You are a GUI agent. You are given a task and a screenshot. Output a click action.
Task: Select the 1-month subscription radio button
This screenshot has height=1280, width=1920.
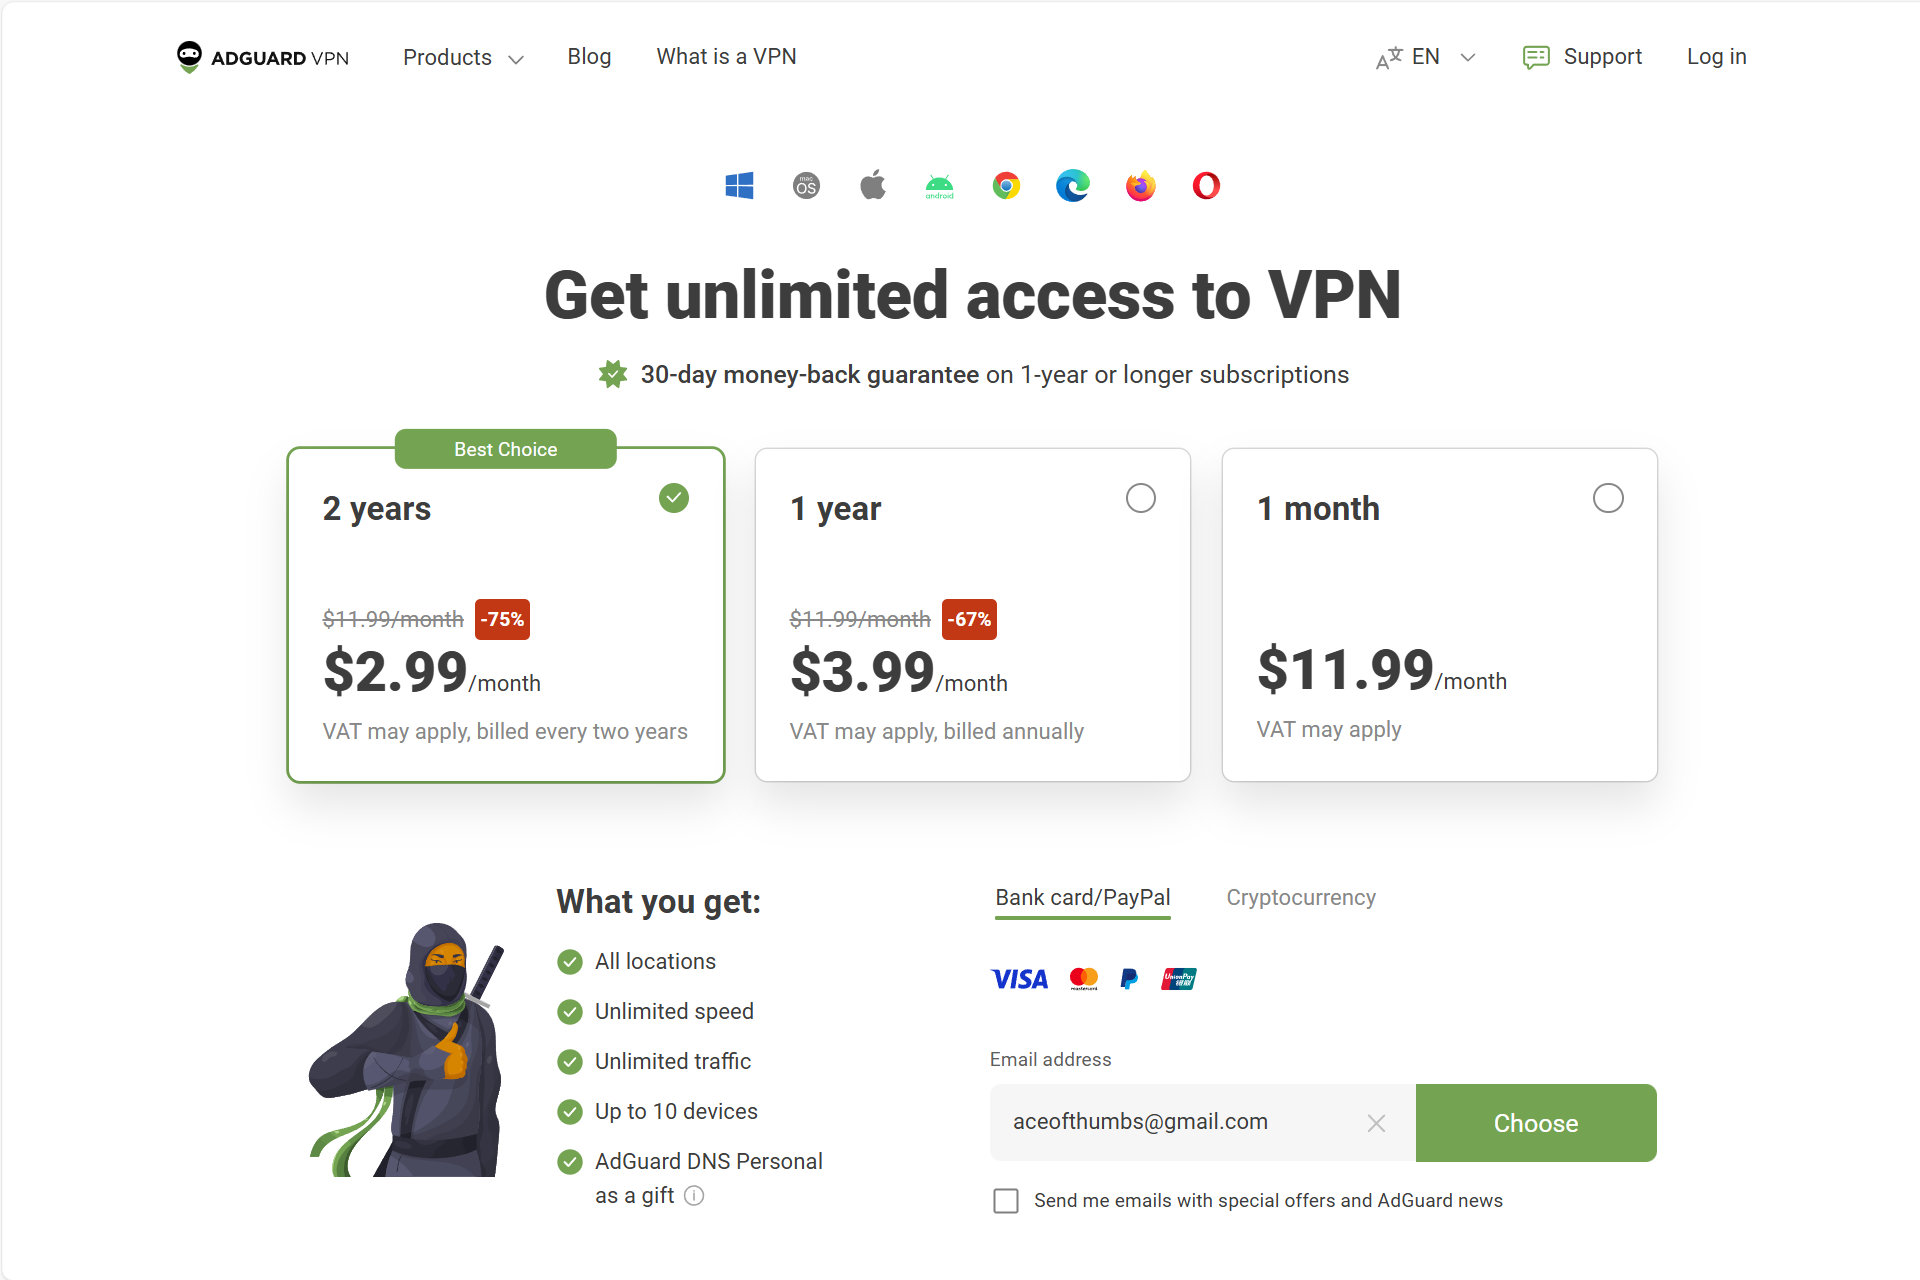tap(1606, 499)
